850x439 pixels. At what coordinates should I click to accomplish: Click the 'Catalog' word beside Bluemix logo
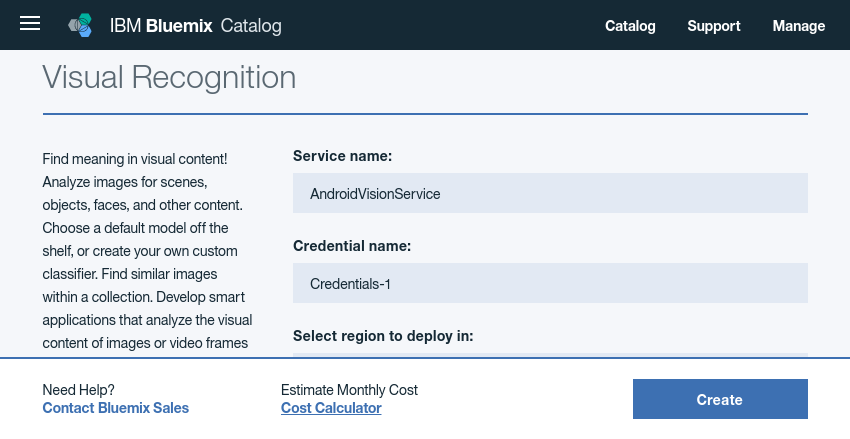[x=251, y=26]
